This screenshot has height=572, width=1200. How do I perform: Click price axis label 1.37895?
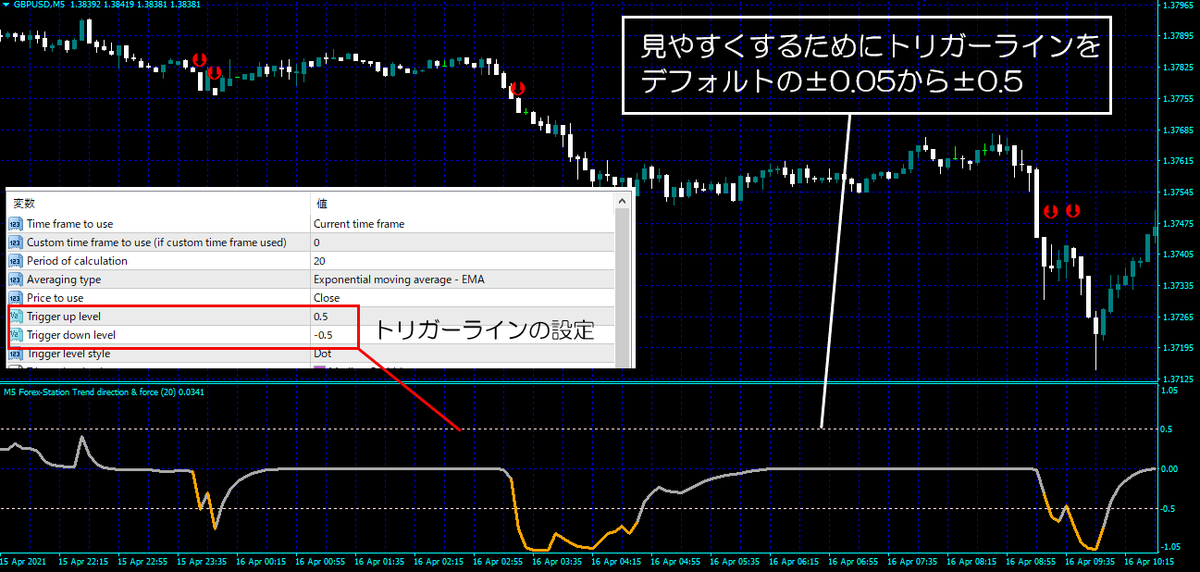click(1180, 36)
